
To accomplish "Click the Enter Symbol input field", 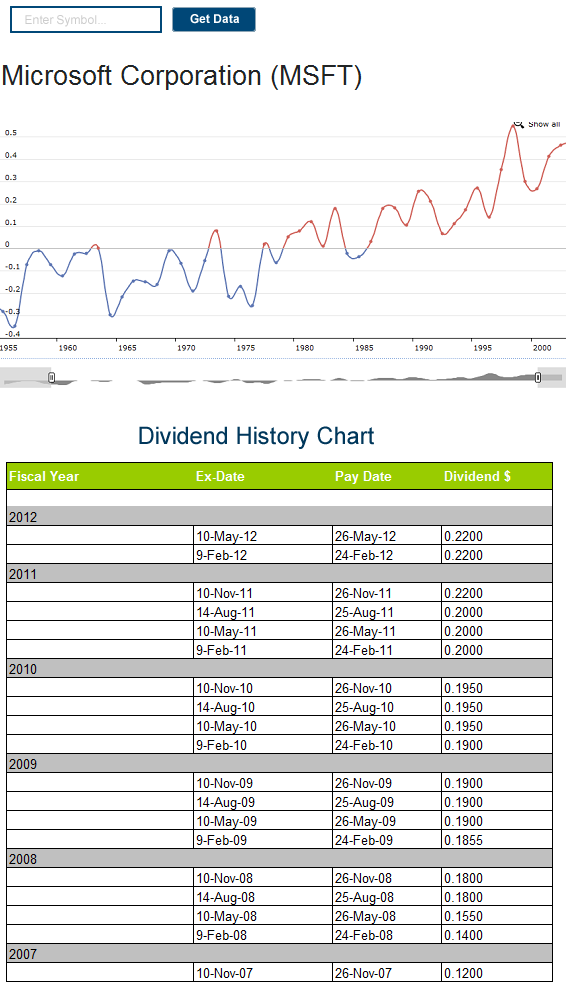I will click(x=86, y=20).
